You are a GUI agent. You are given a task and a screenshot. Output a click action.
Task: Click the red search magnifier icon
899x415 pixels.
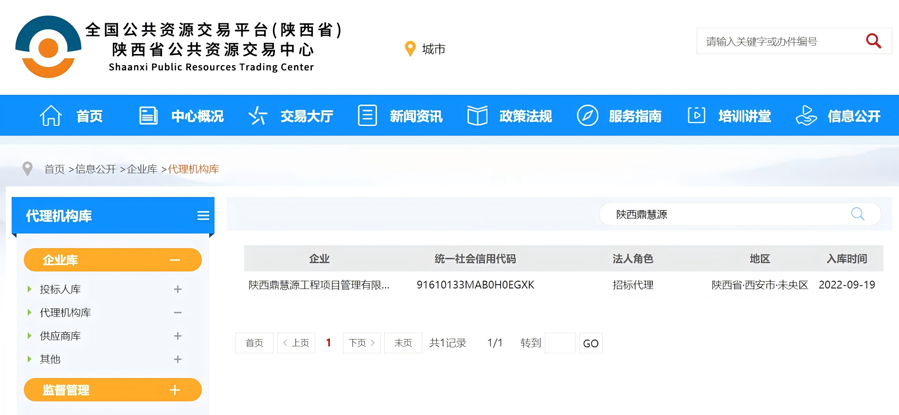(x=873, y=41)
